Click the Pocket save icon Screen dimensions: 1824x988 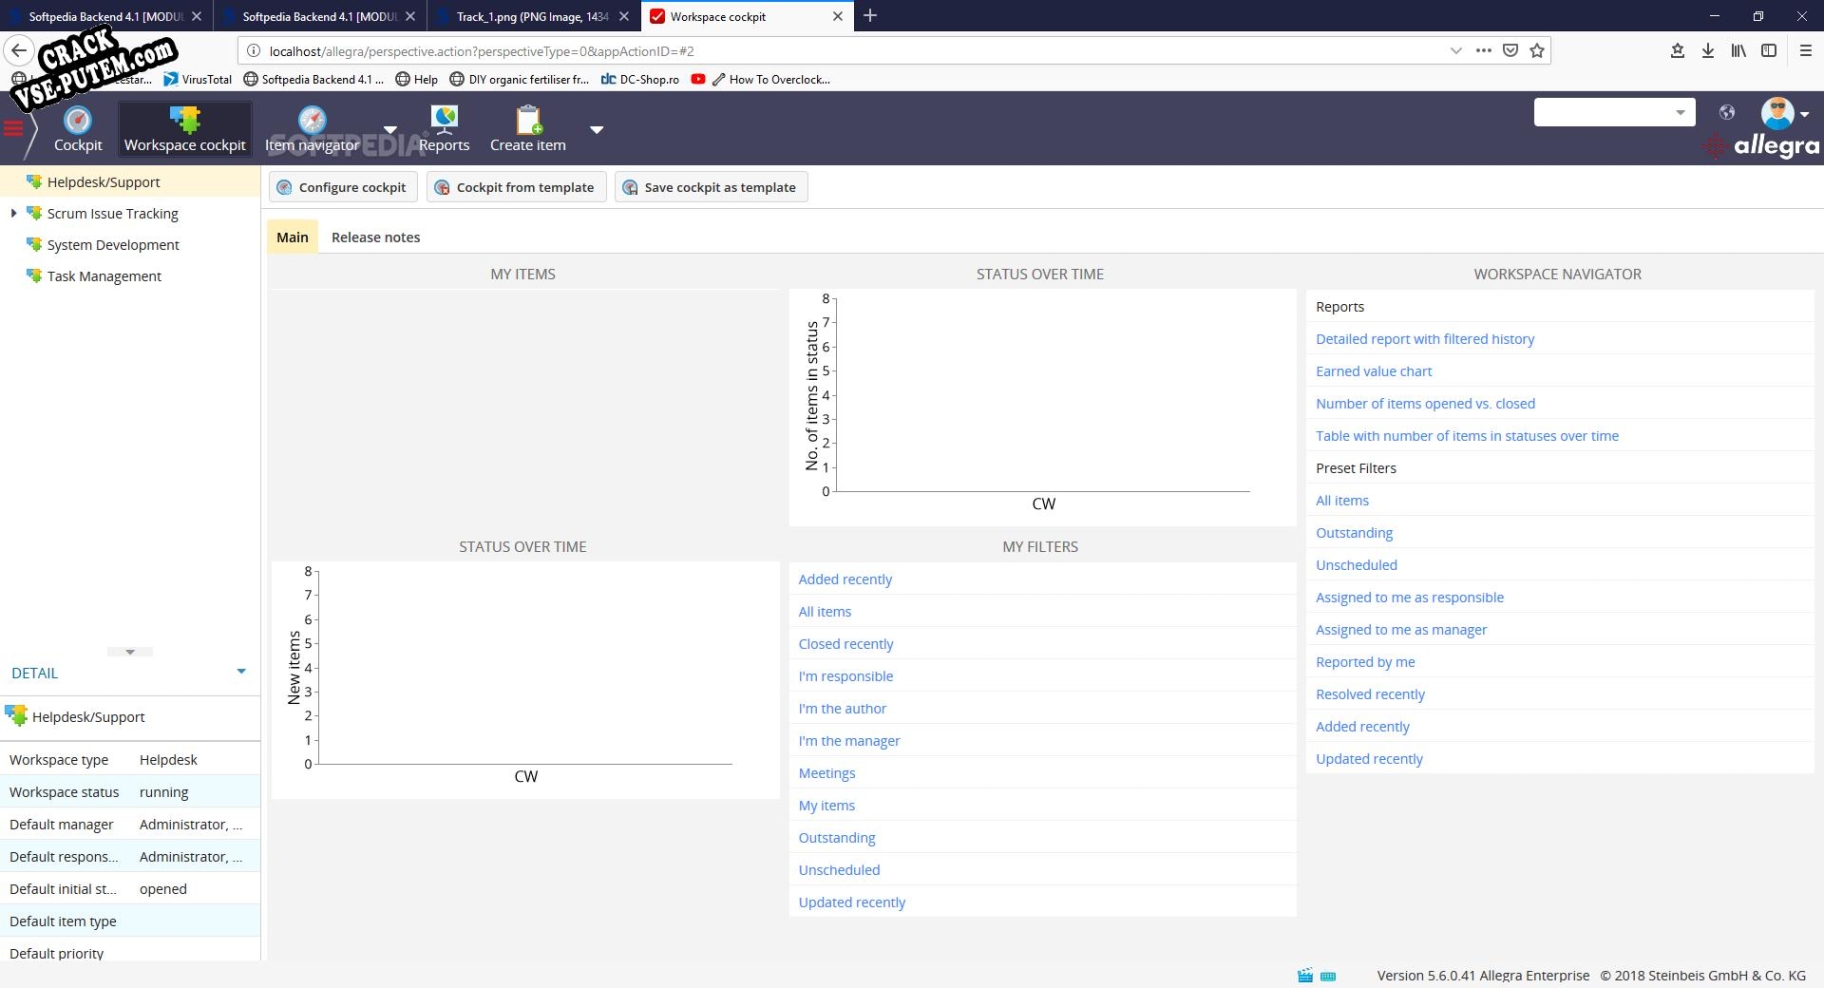click(x=1511, y=50)
